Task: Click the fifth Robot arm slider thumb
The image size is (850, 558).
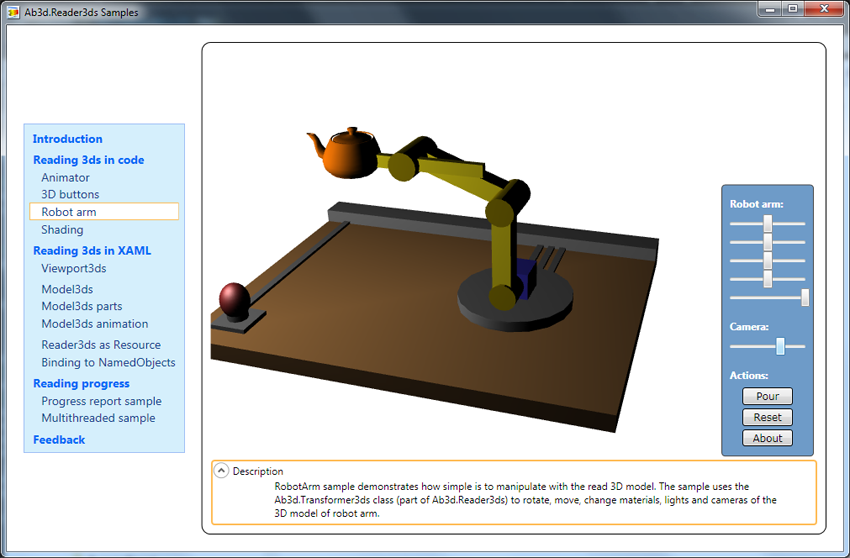Action: pos(805,297)
